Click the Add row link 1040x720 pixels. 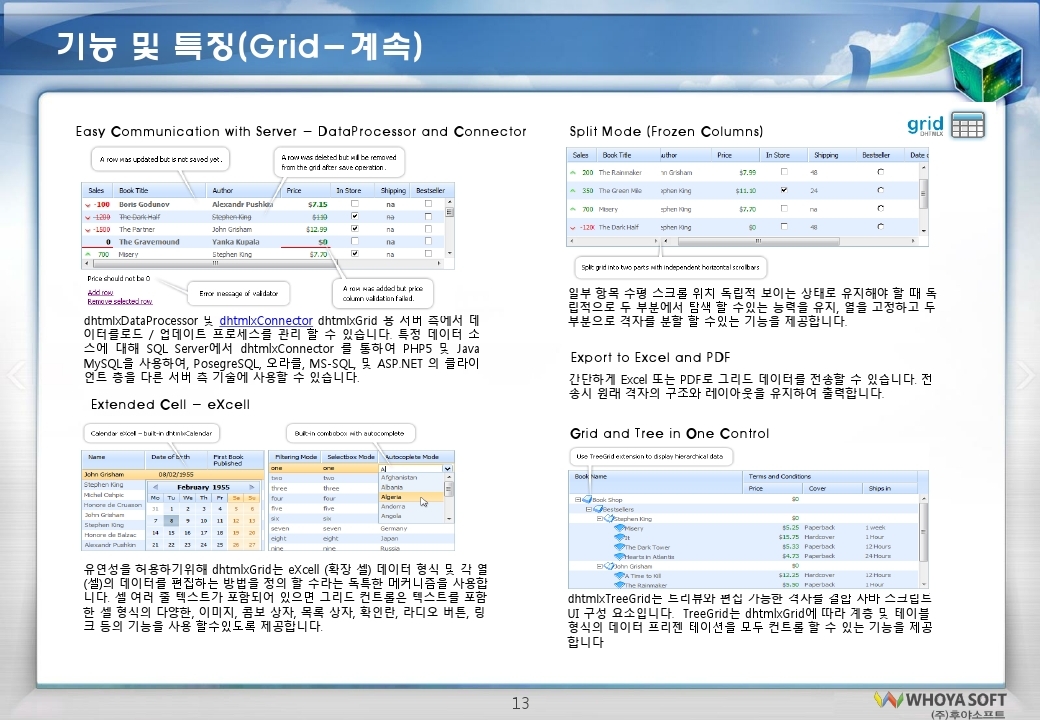pyautogui.click(x=100, y=292)
